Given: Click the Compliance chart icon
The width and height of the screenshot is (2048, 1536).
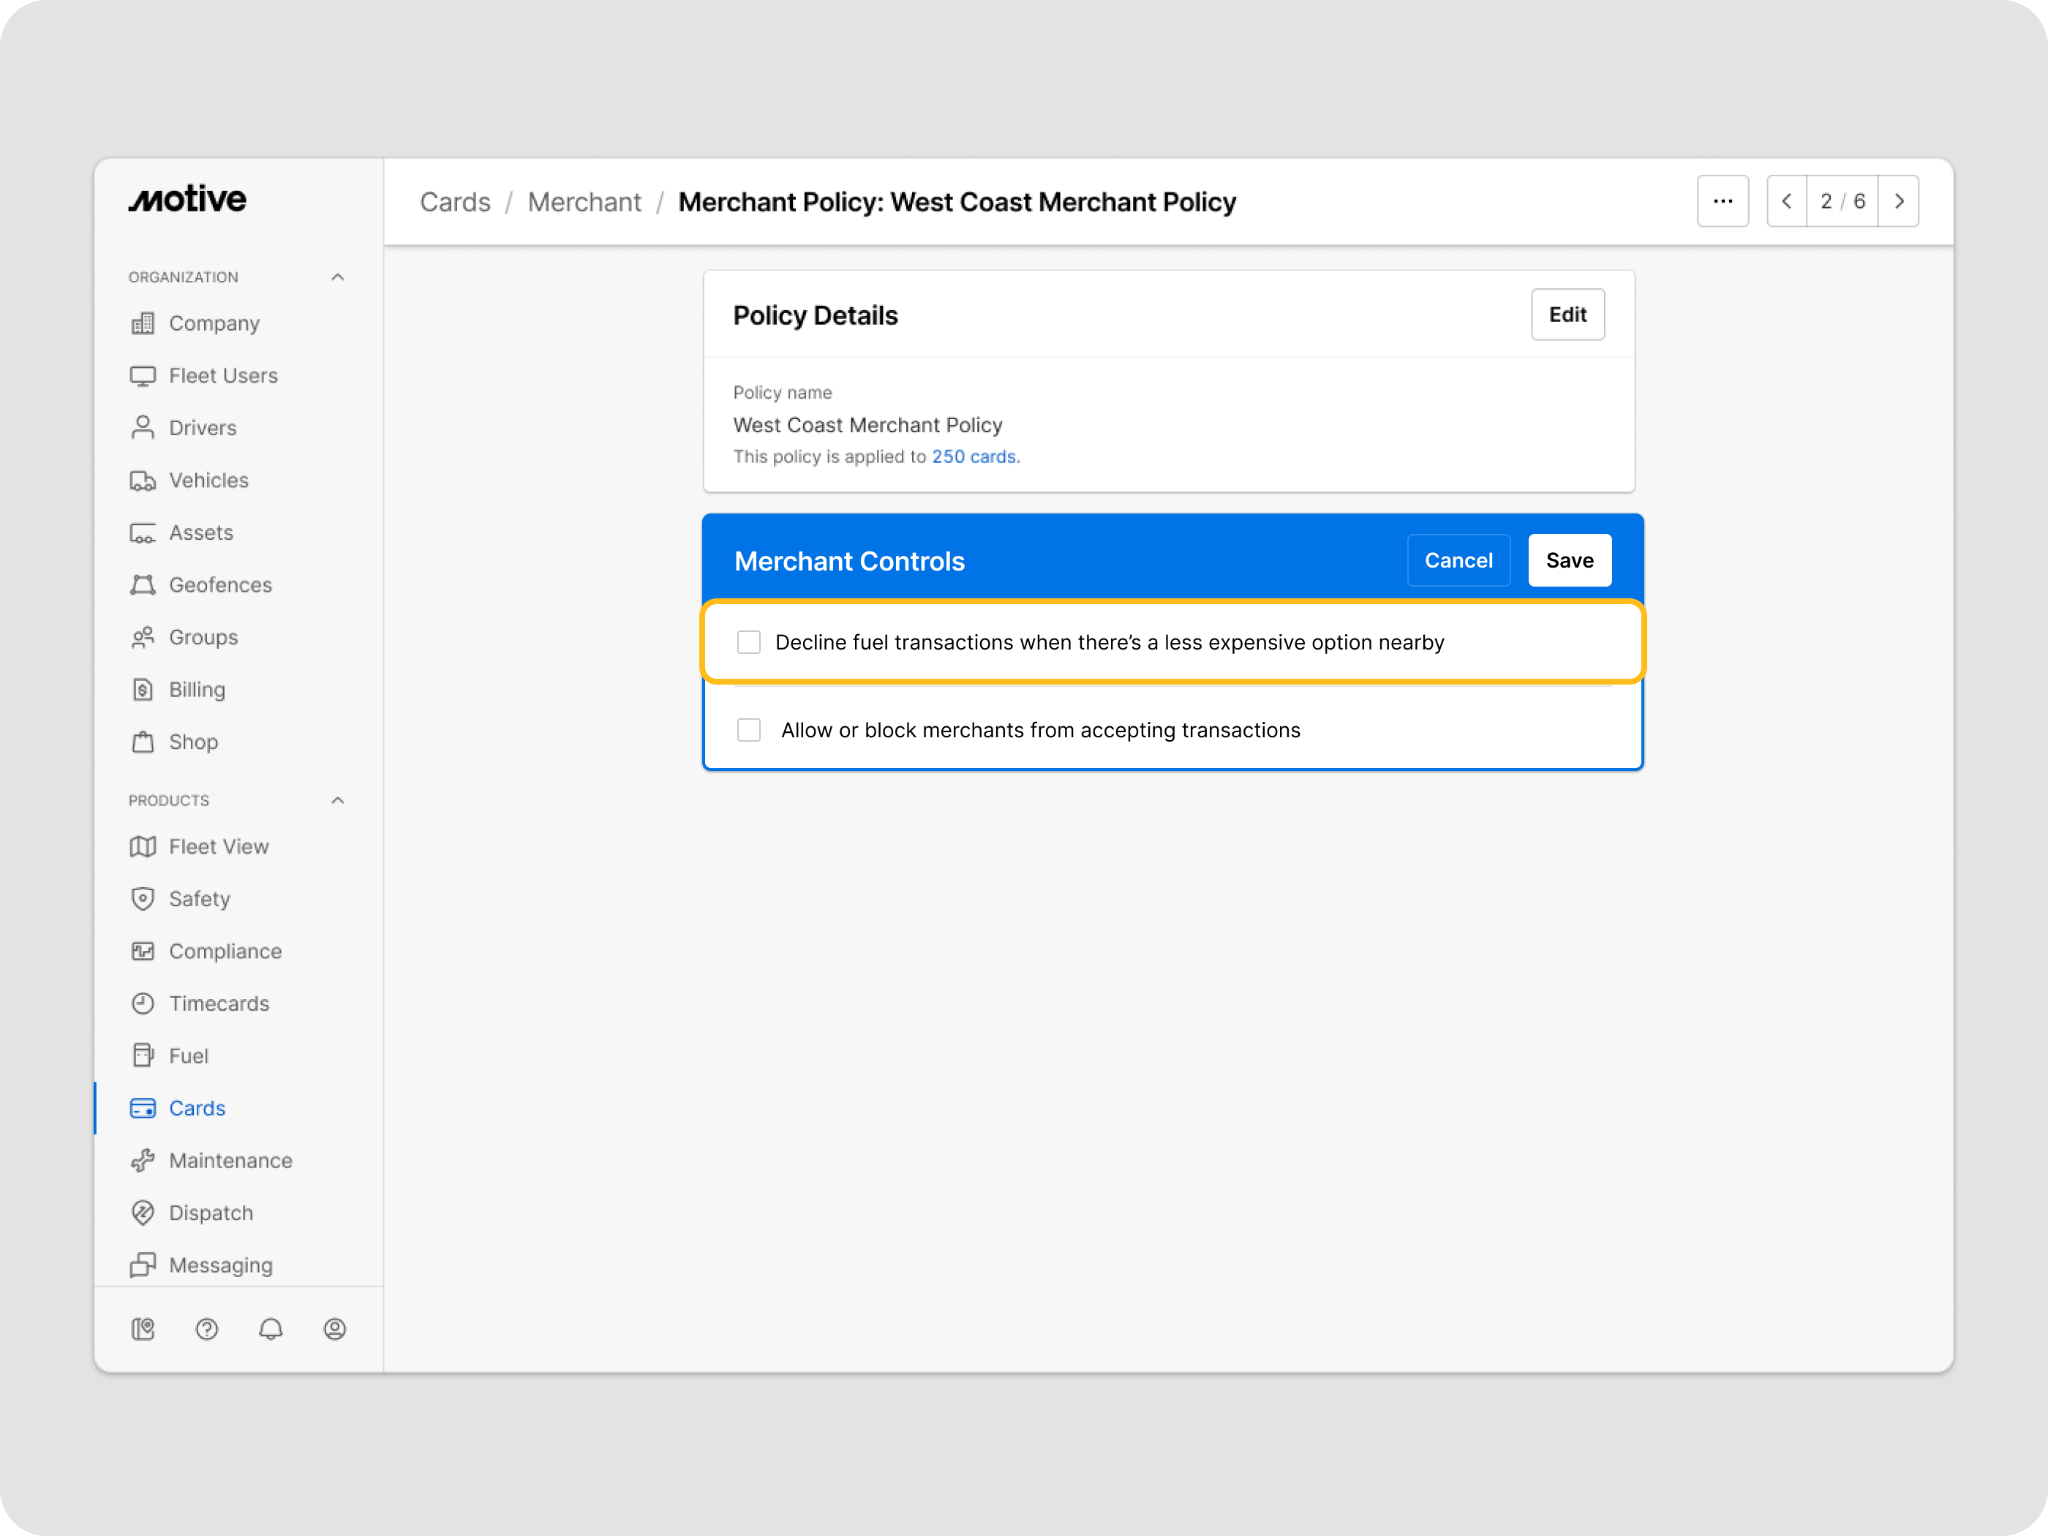Looking at the screenshot, I should tap(143, 951).
